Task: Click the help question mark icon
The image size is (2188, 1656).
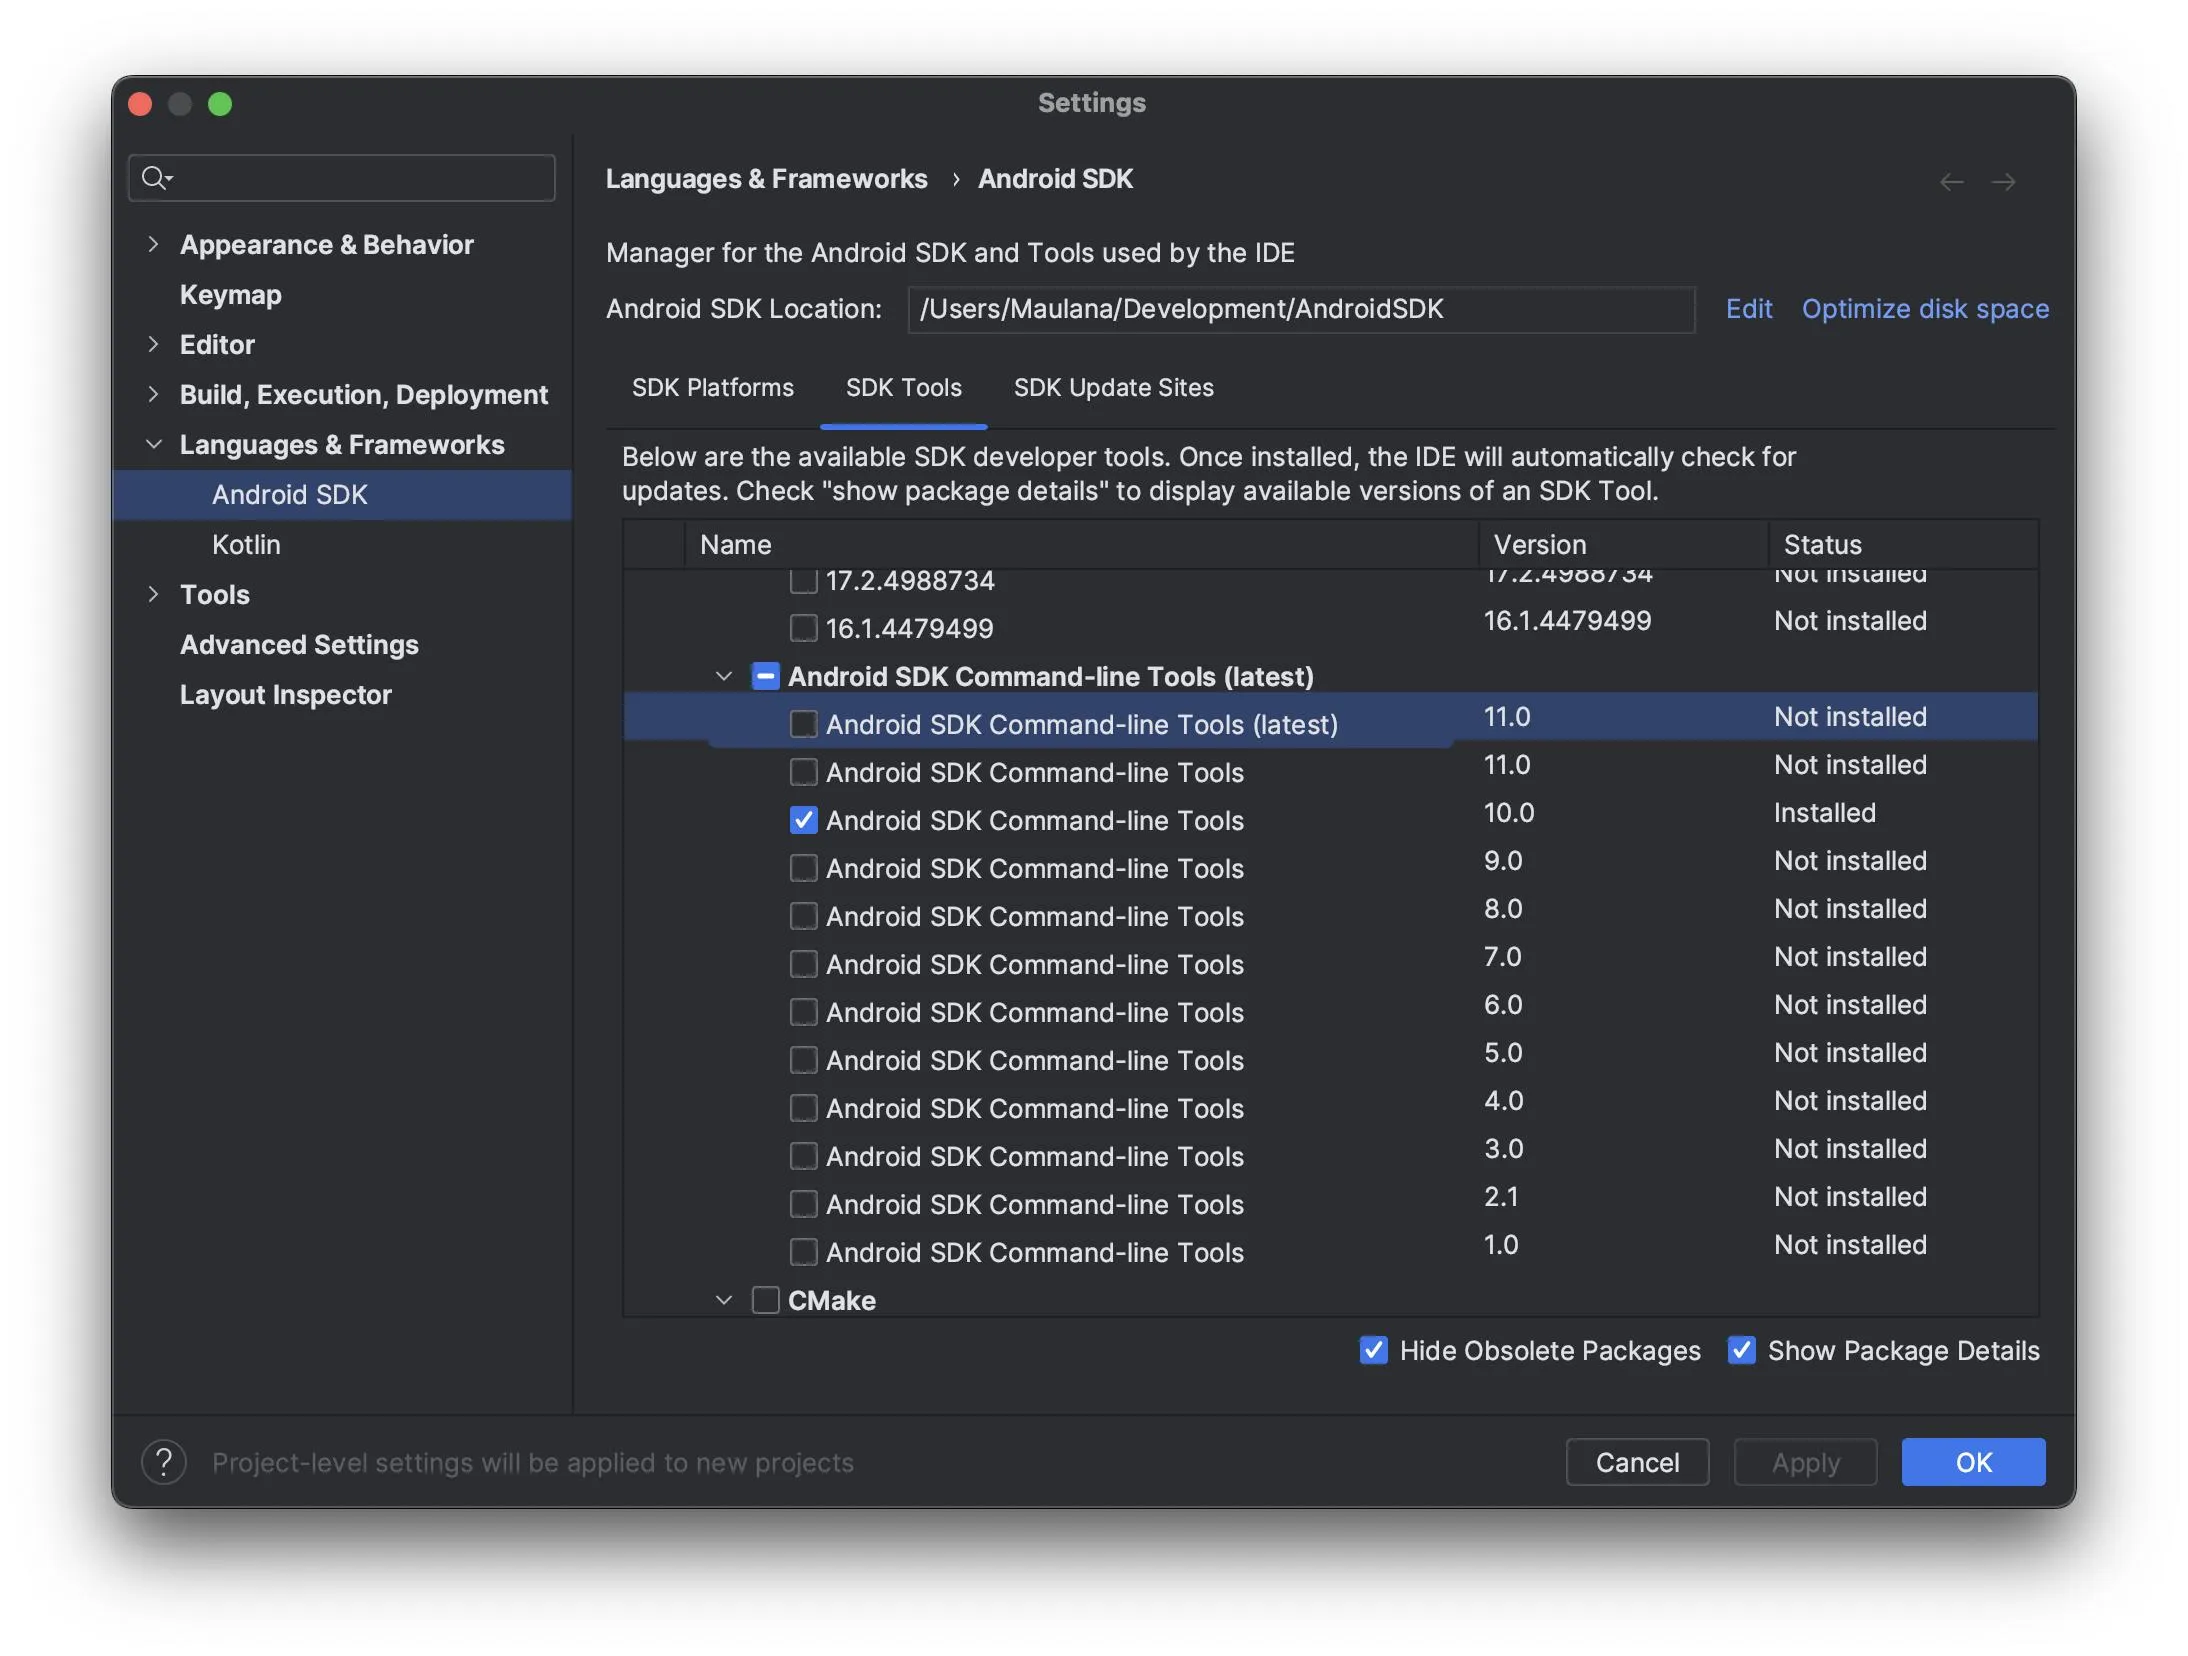Action: click(x=164, y=1462)
